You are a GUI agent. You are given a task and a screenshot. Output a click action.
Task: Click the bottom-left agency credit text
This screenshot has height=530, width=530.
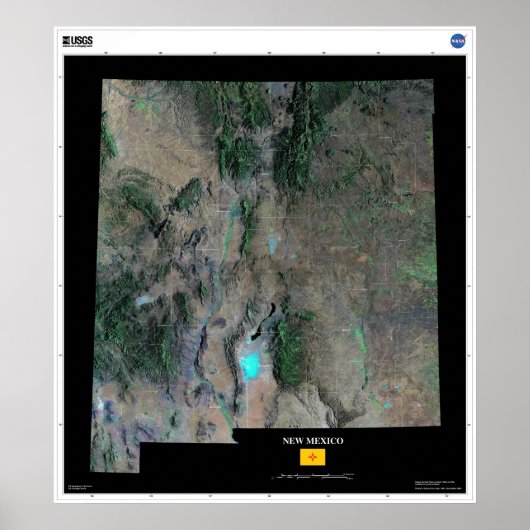(79, 487)
